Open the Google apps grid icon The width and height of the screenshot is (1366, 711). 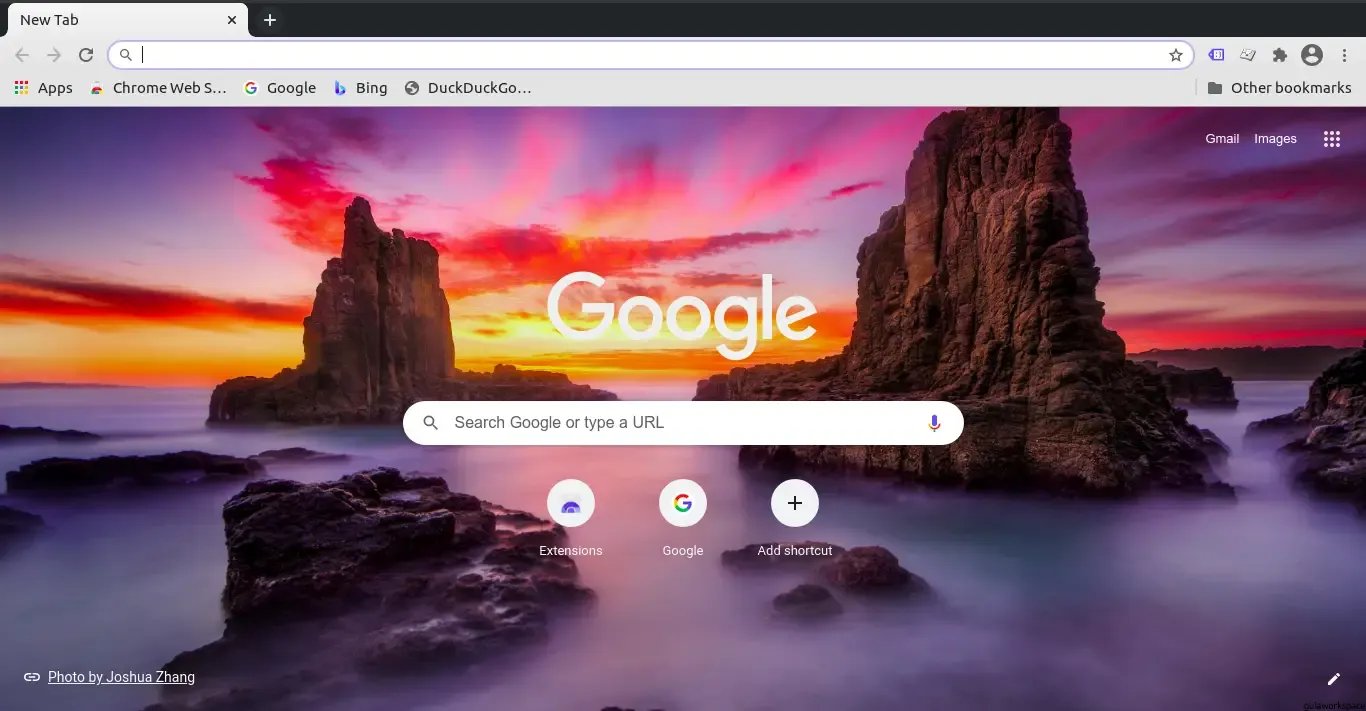coord(1331,139)
